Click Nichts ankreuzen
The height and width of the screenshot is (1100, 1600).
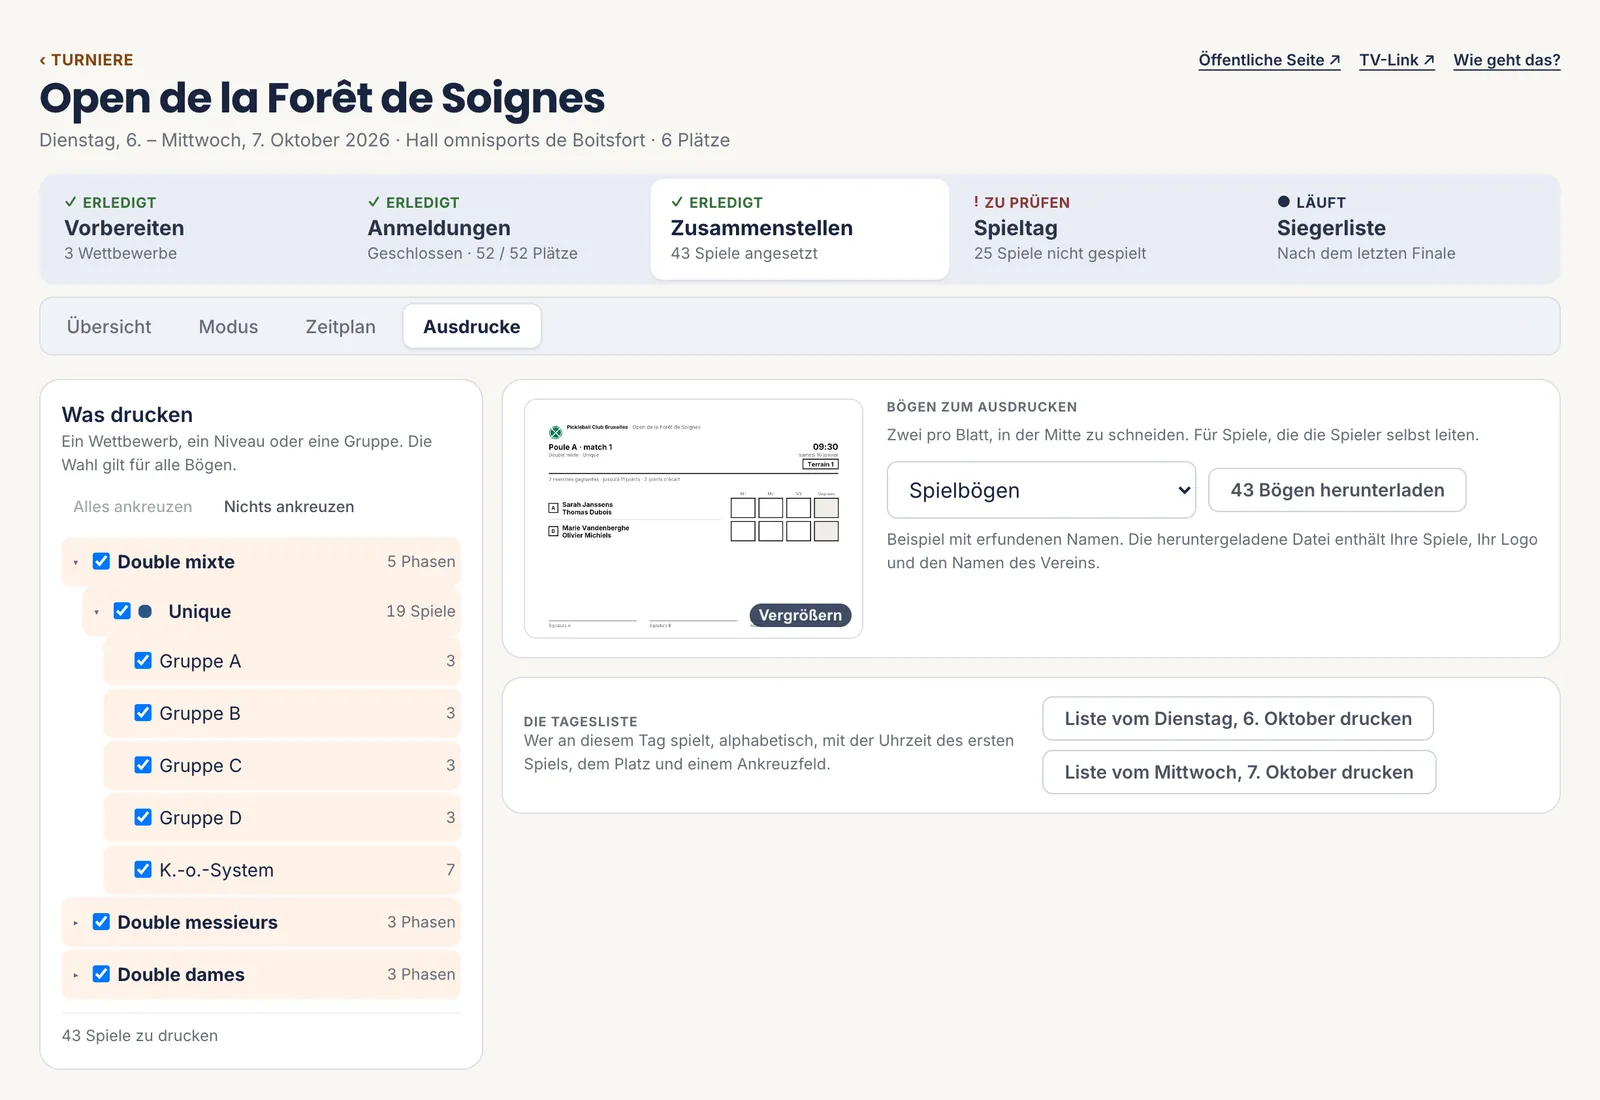289,507
